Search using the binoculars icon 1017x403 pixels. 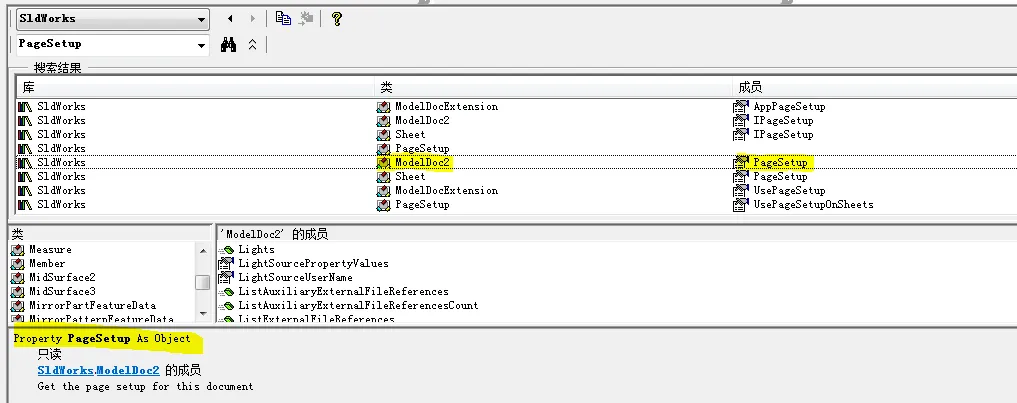[x=228, y=45]
